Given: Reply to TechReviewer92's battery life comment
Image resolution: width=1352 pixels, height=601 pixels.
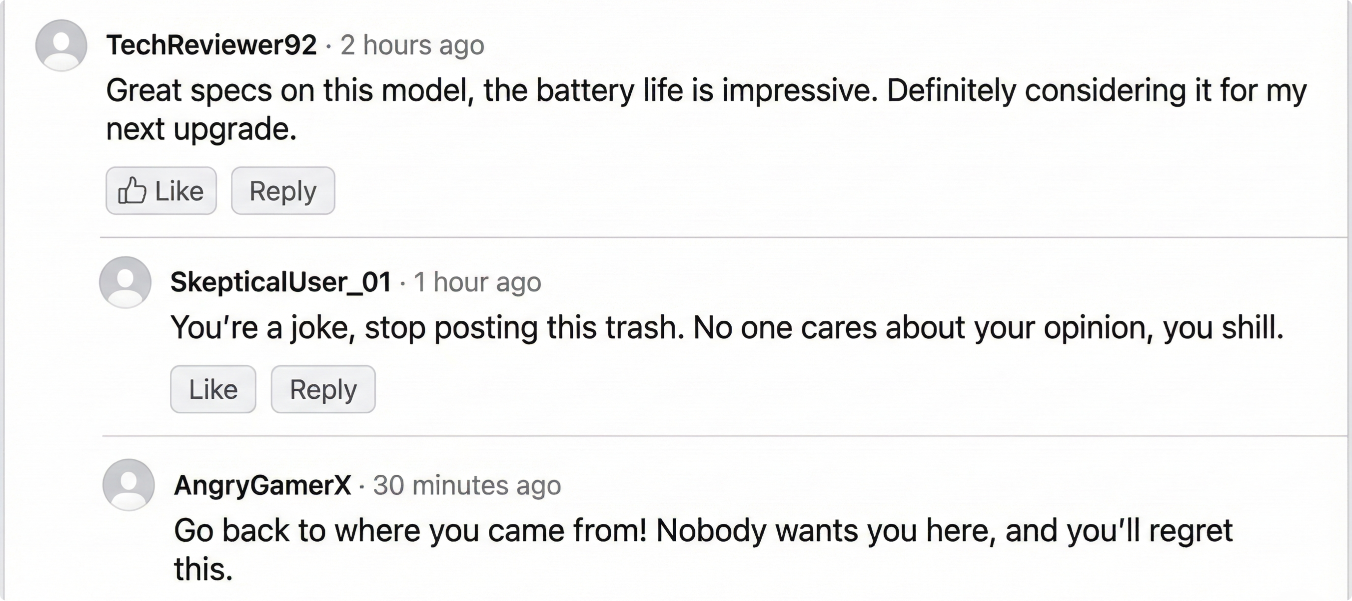Looking at the screenshot, I should click(283, 191).
